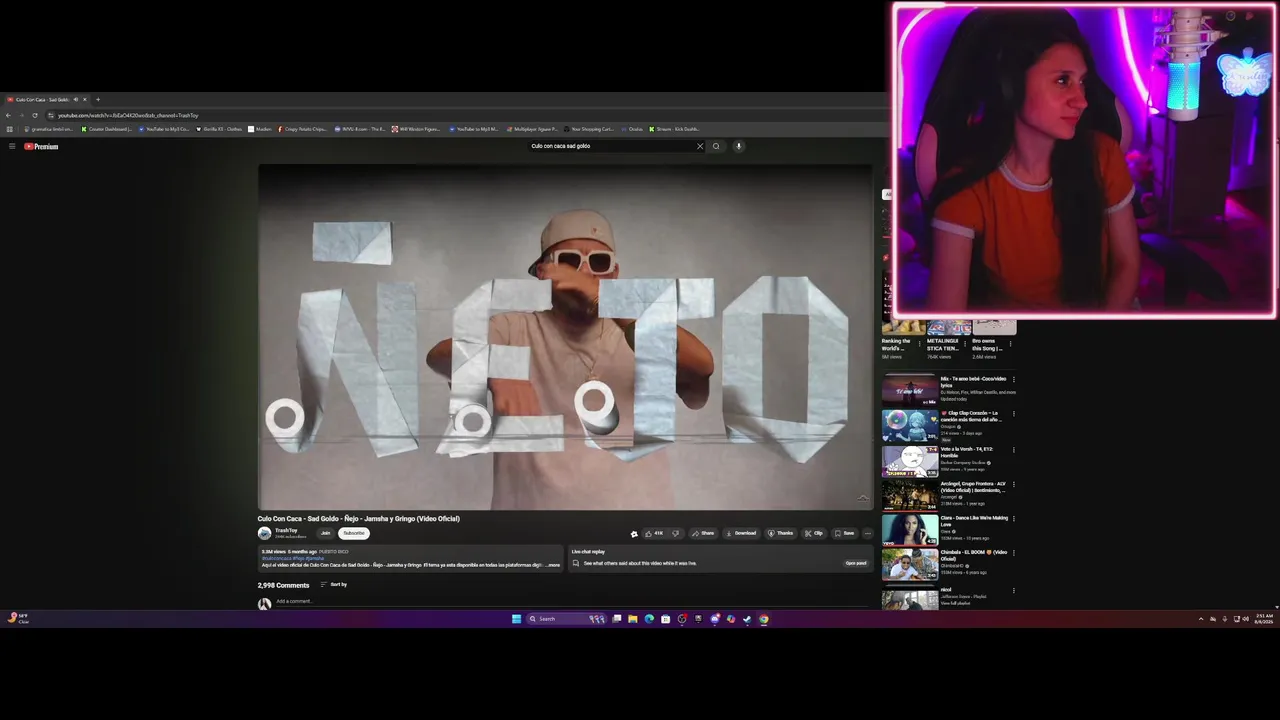Open the 'Multiplayer Jigsaw P...' bookmark

pyautogui.click(x=533, y=129)
